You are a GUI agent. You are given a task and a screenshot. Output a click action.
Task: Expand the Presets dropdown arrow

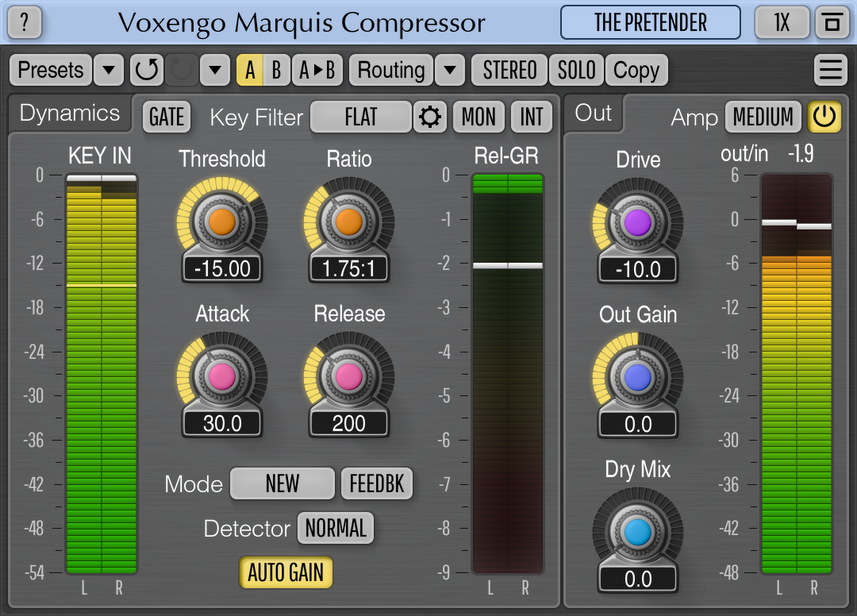pyautogui.click(x=109, y=70)
